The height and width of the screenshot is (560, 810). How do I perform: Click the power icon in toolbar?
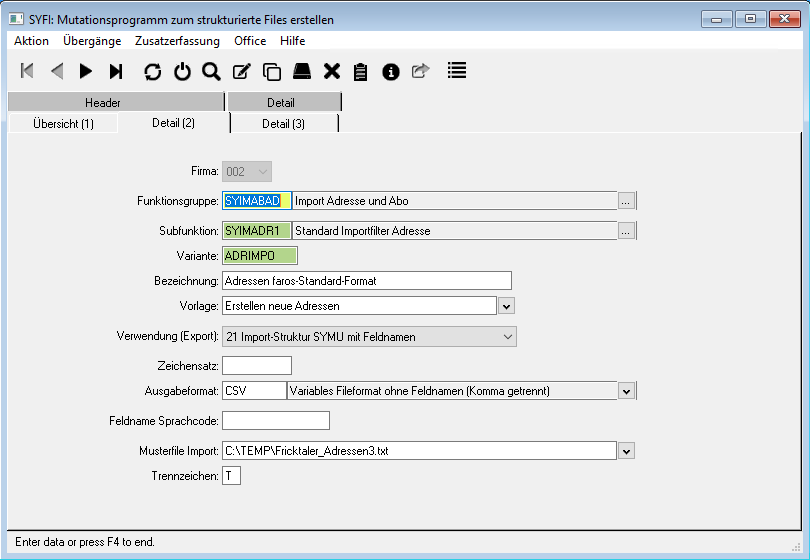pos(181,71)
